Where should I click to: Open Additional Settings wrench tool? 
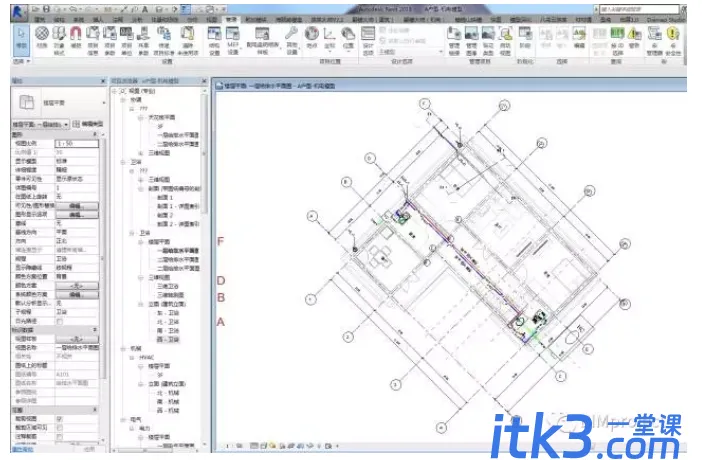click(291, 39)
